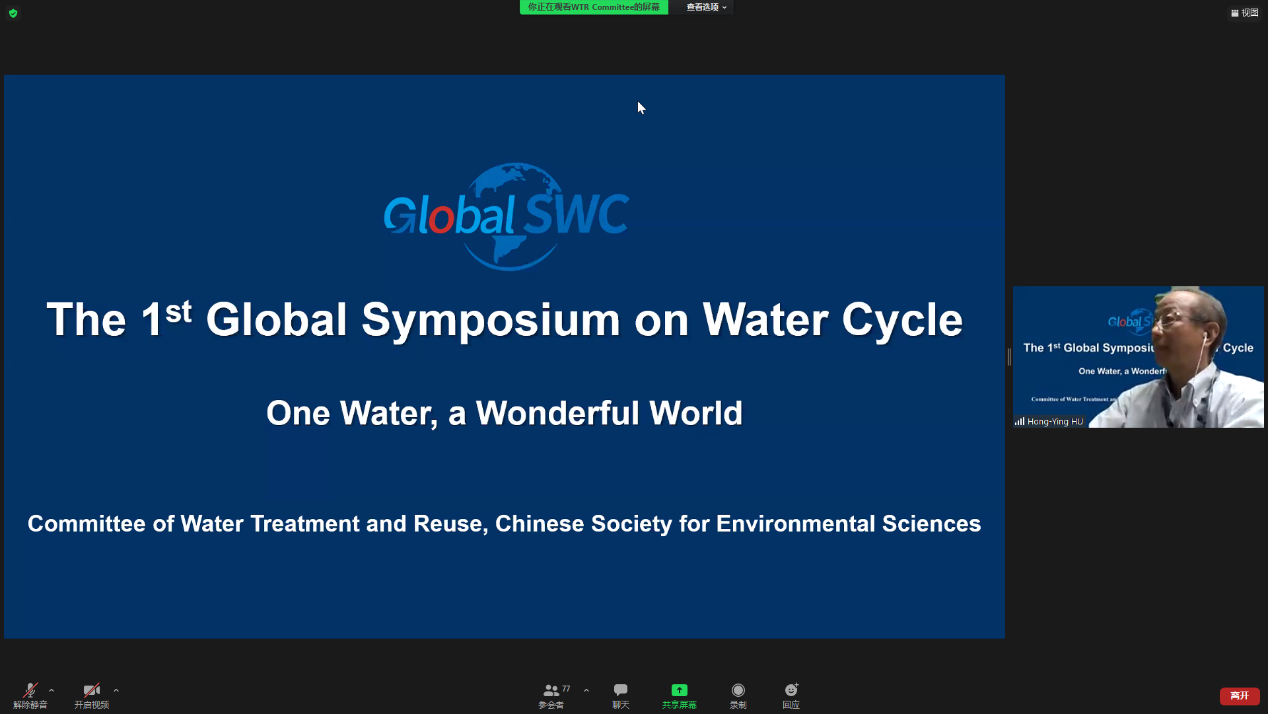1268x714 pixels.
Task: Click the green Share Screen icon
Action: click(x=679, y=690)
